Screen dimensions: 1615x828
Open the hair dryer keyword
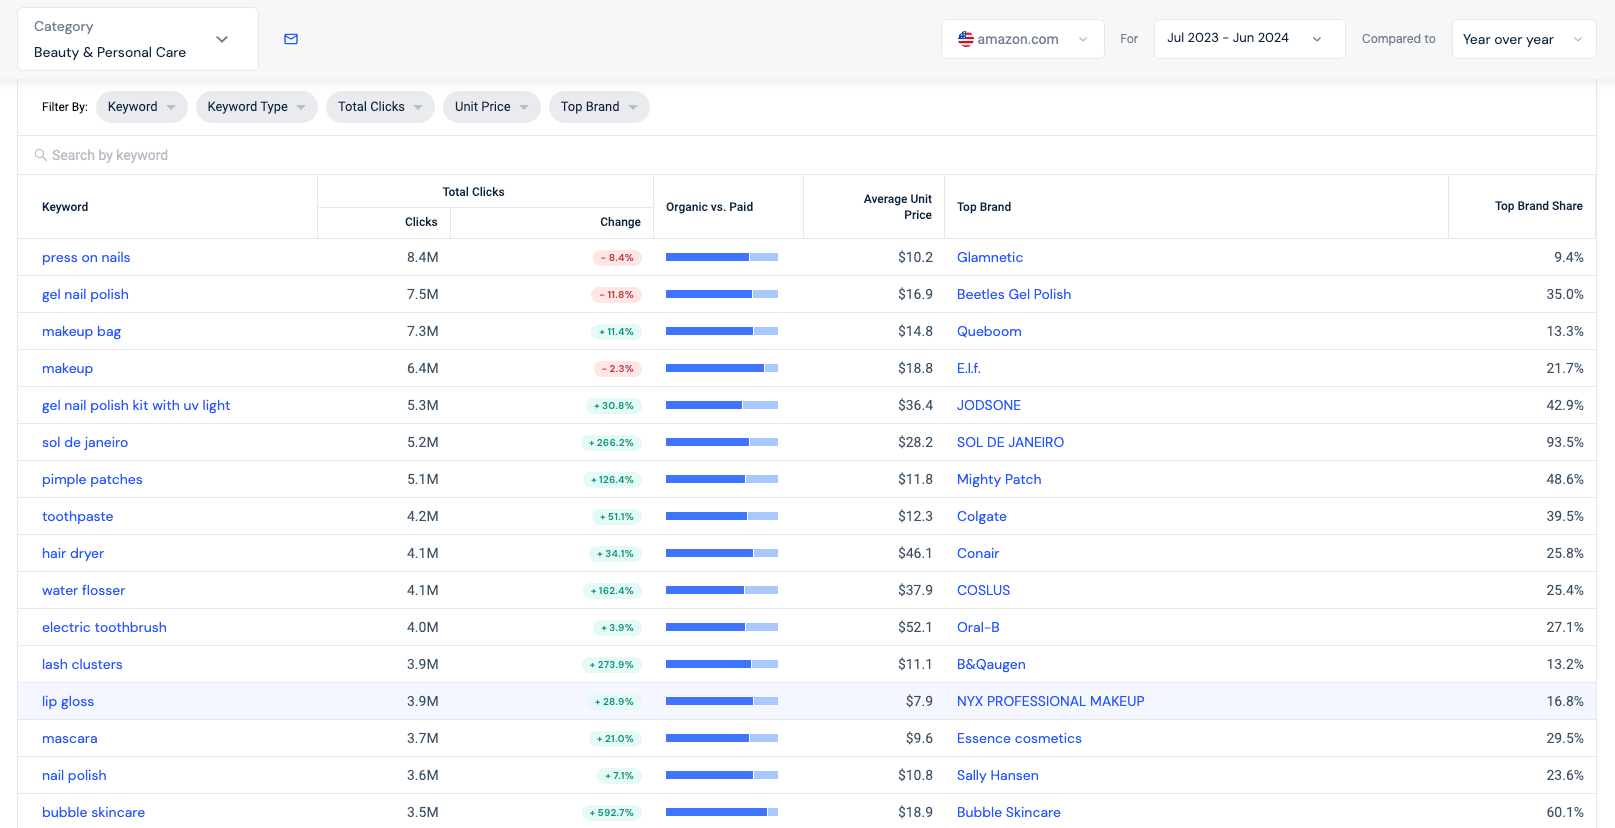coord(73,553)
